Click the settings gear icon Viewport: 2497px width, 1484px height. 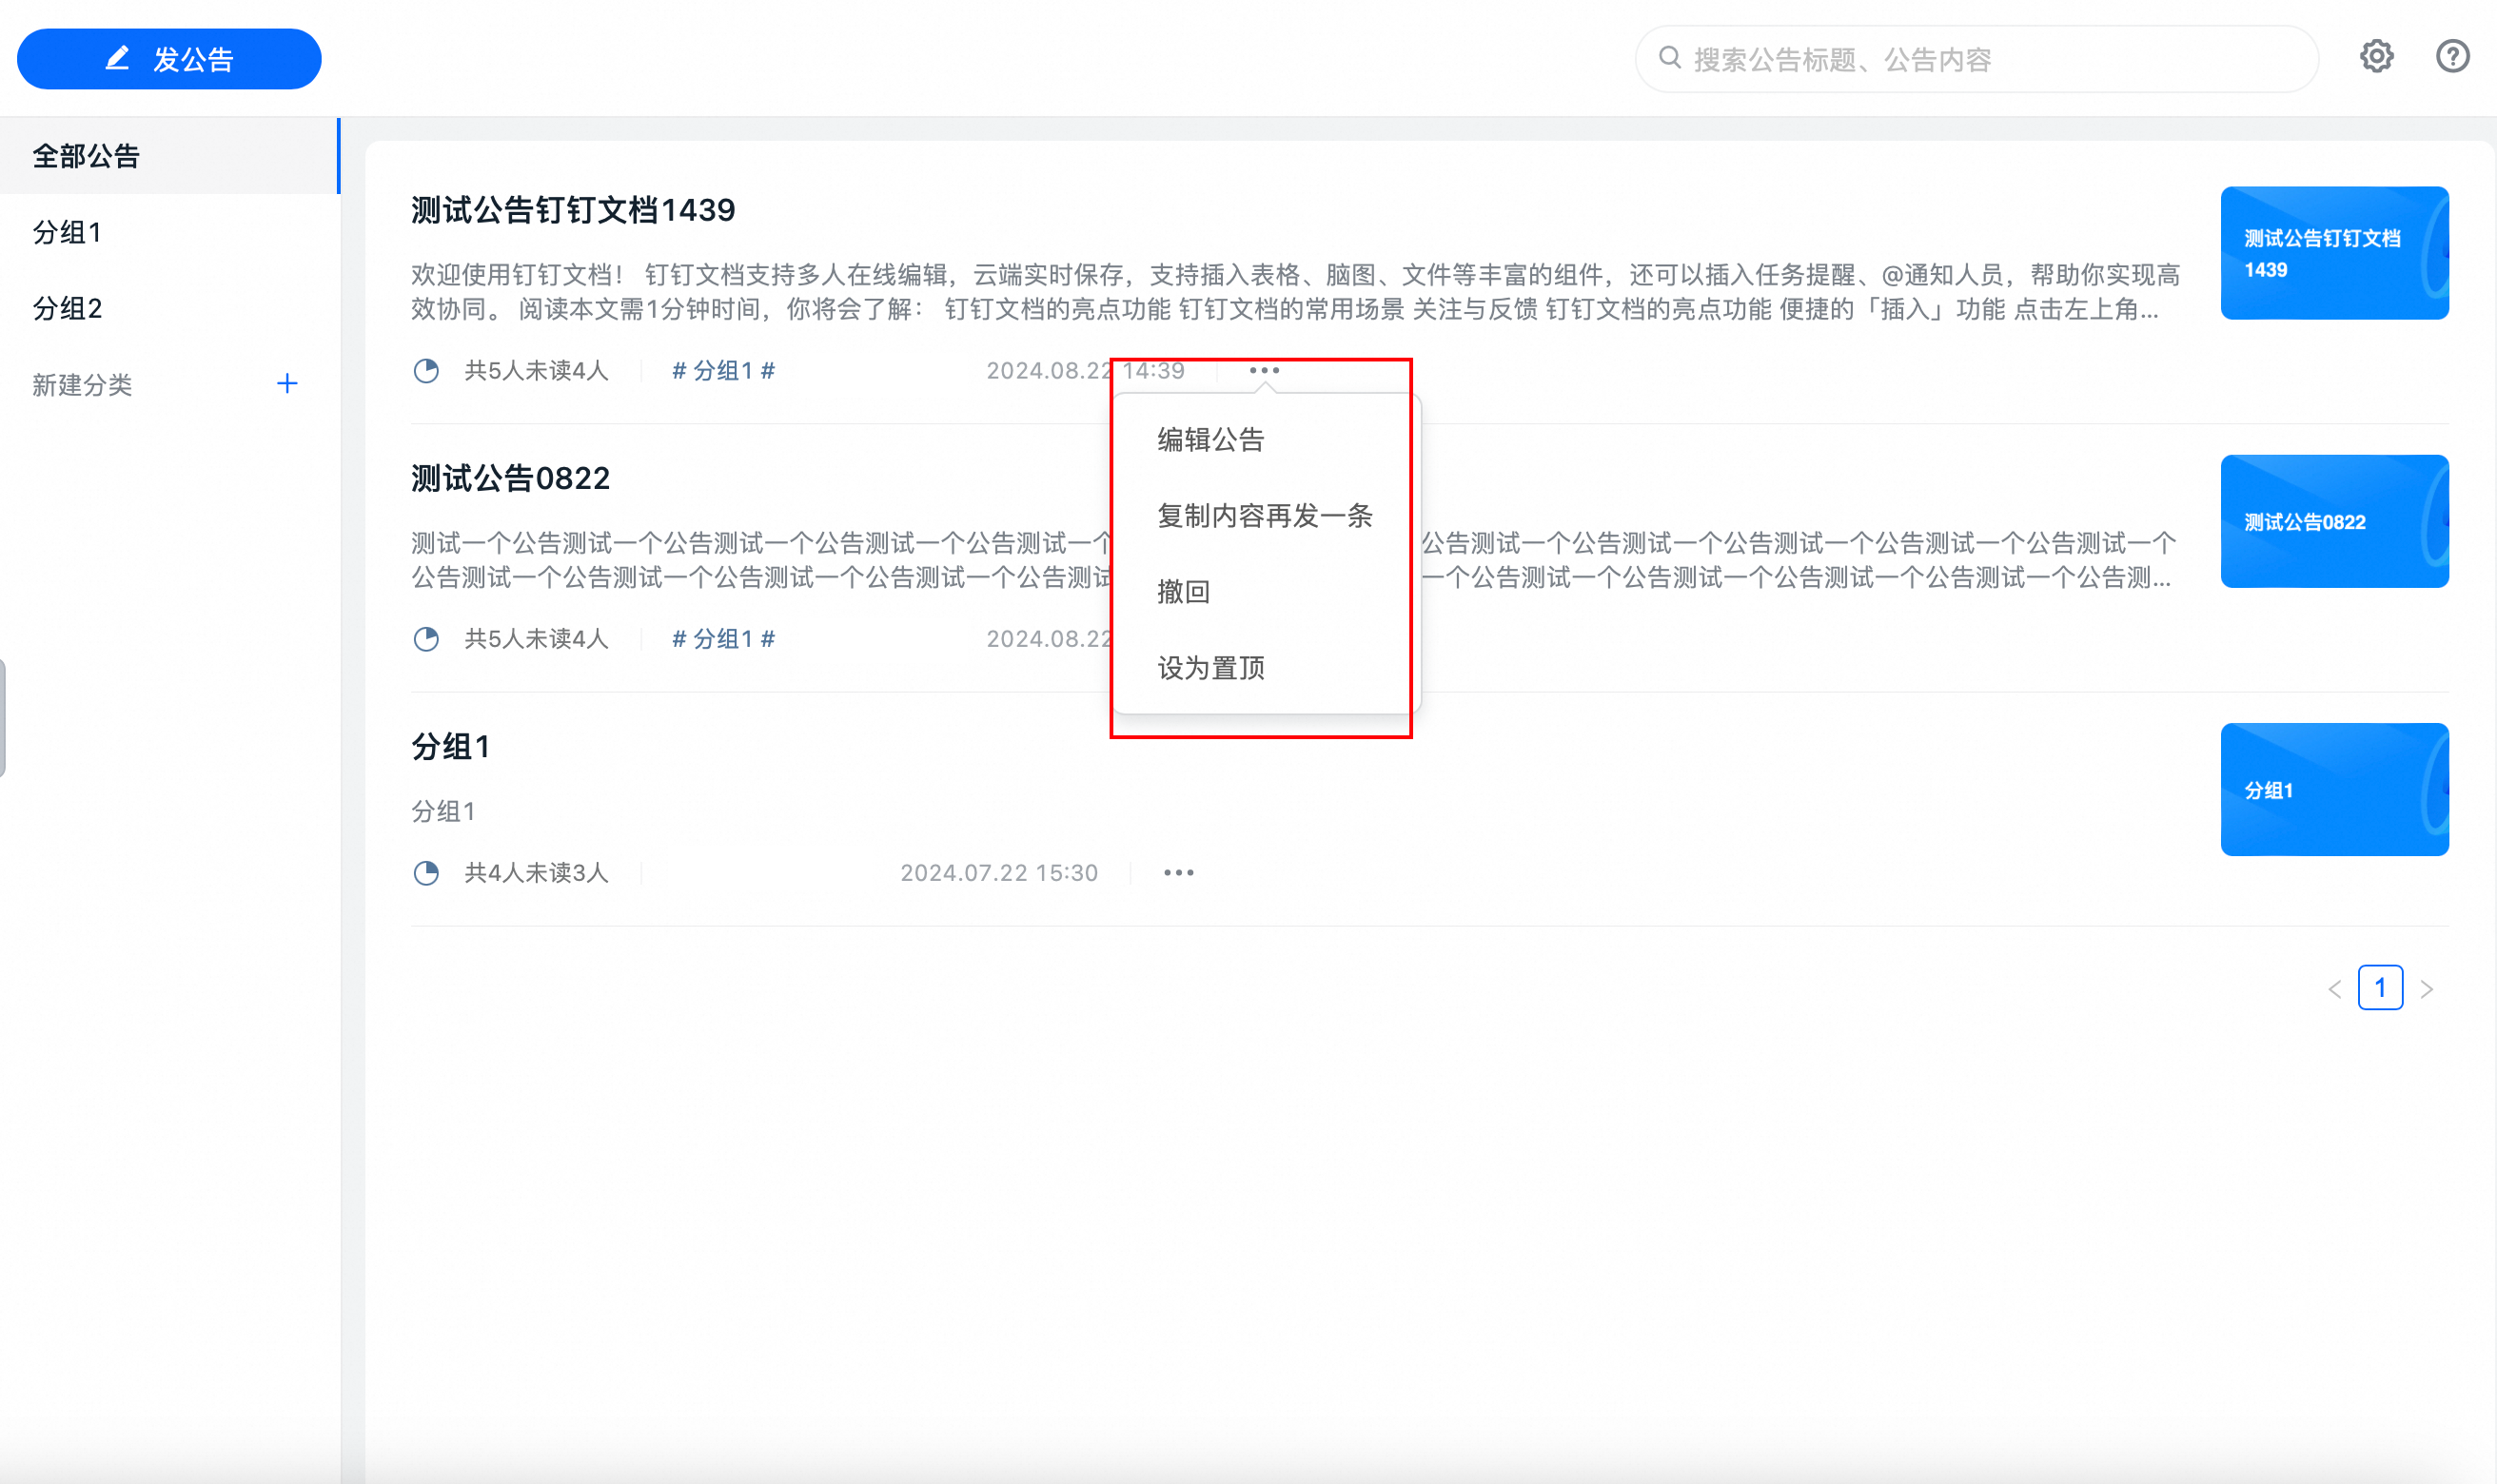coord(2376,57)
